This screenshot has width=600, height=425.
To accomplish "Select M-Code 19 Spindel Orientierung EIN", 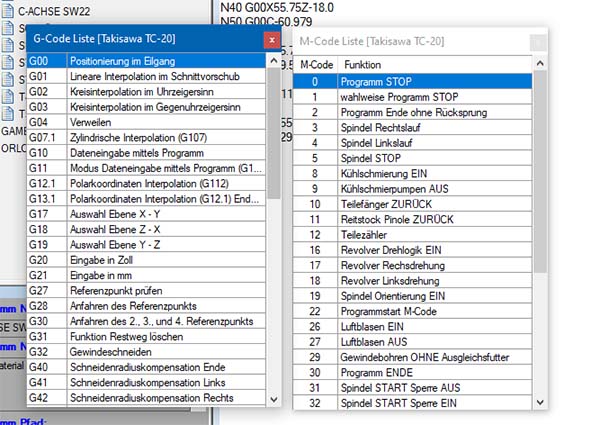I will point(412,296).
